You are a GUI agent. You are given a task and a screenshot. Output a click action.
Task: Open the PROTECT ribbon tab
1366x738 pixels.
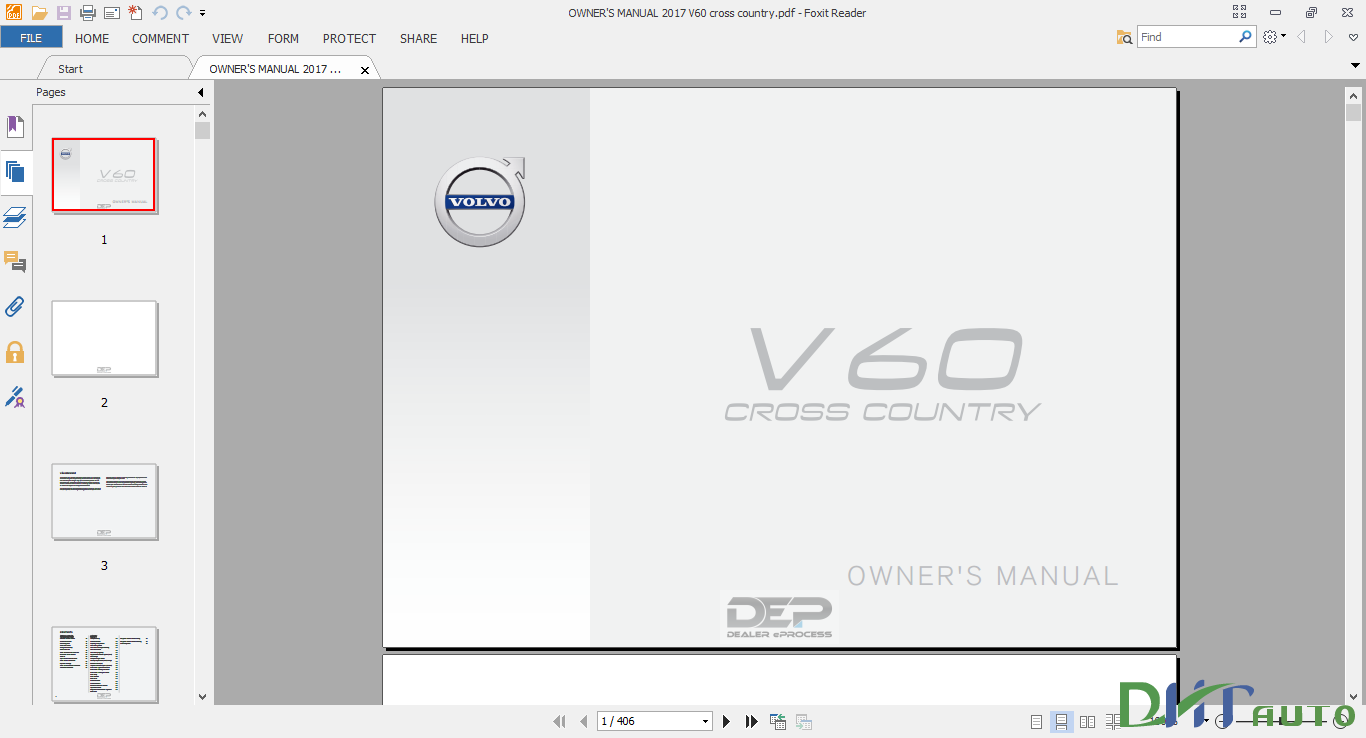click(x=349, y=38)
